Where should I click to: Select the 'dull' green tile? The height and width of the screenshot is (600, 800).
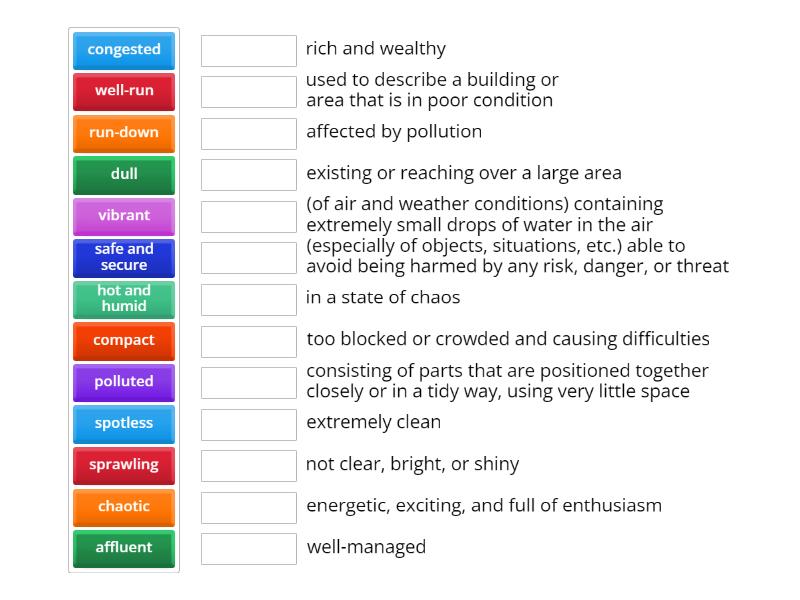click(123, 174)
